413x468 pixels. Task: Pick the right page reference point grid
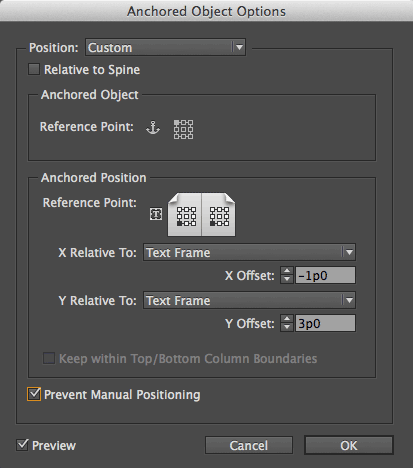tap(219, 216)
